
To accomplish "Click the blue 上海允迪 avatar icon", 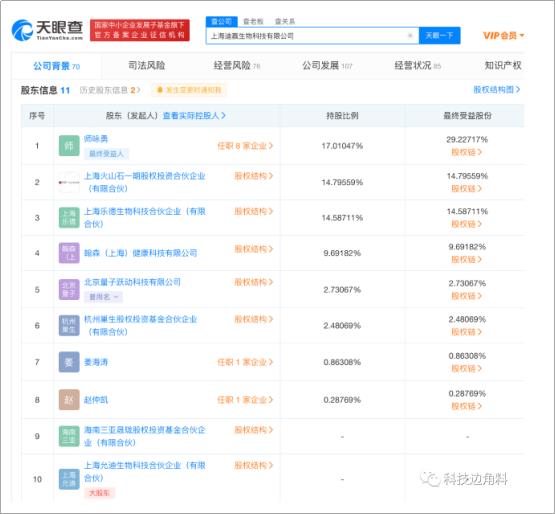I will [69, 479].
